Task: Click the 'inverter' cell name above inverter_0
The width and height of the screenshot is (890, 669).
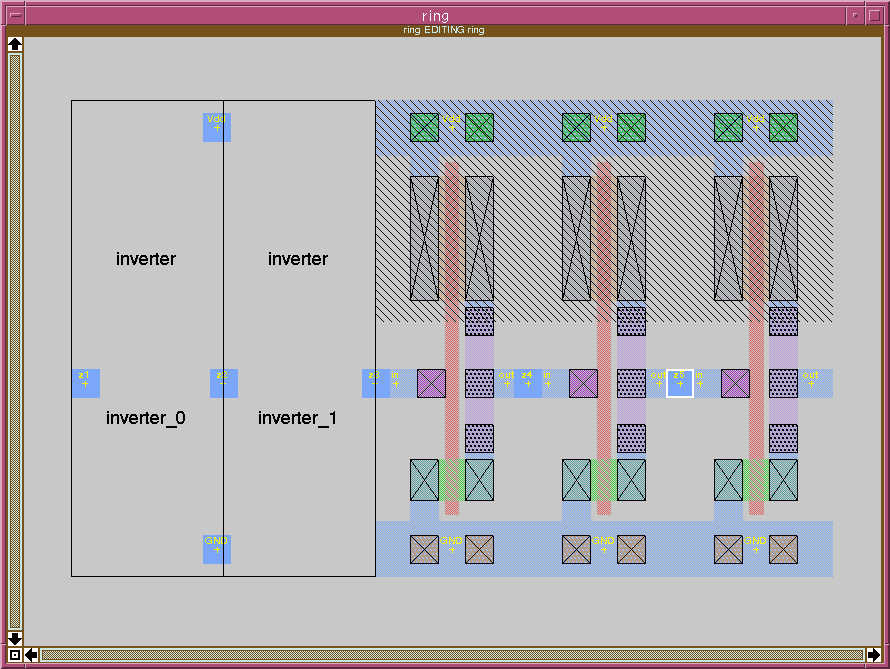Action: (x=146, y=259)
